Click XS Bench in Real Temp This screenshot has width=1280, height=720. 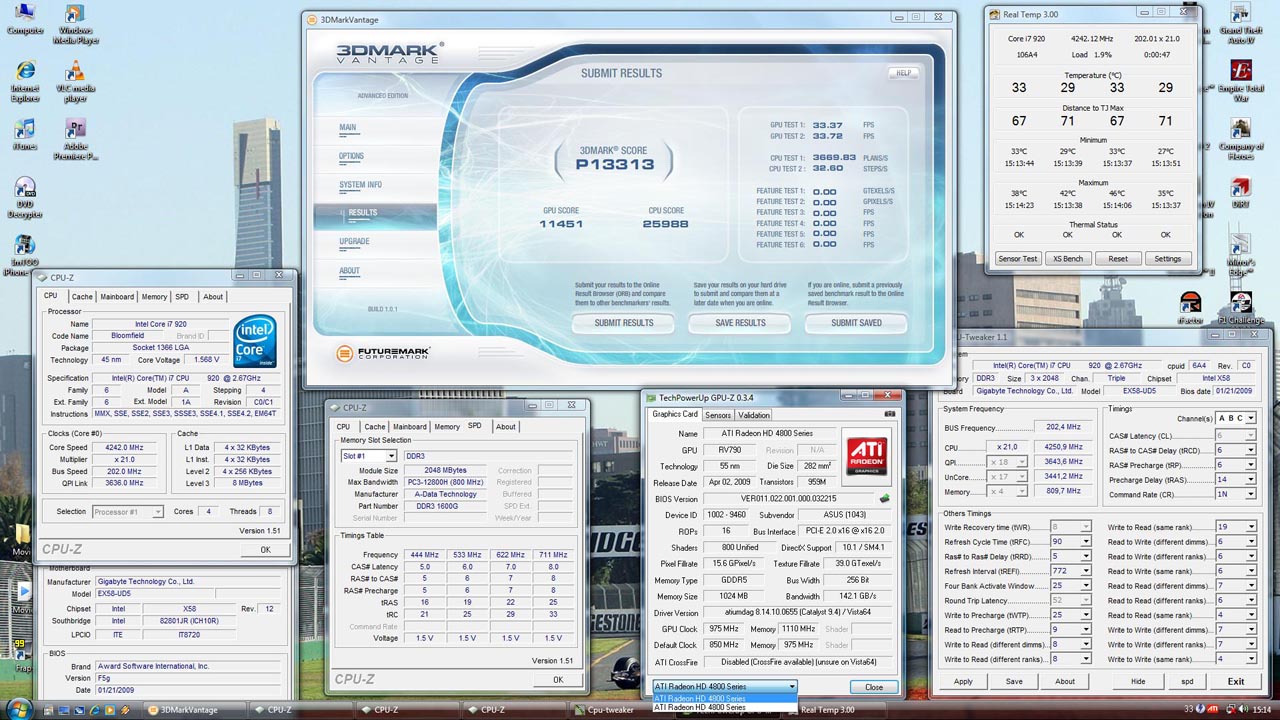[x=1068, y=259]
